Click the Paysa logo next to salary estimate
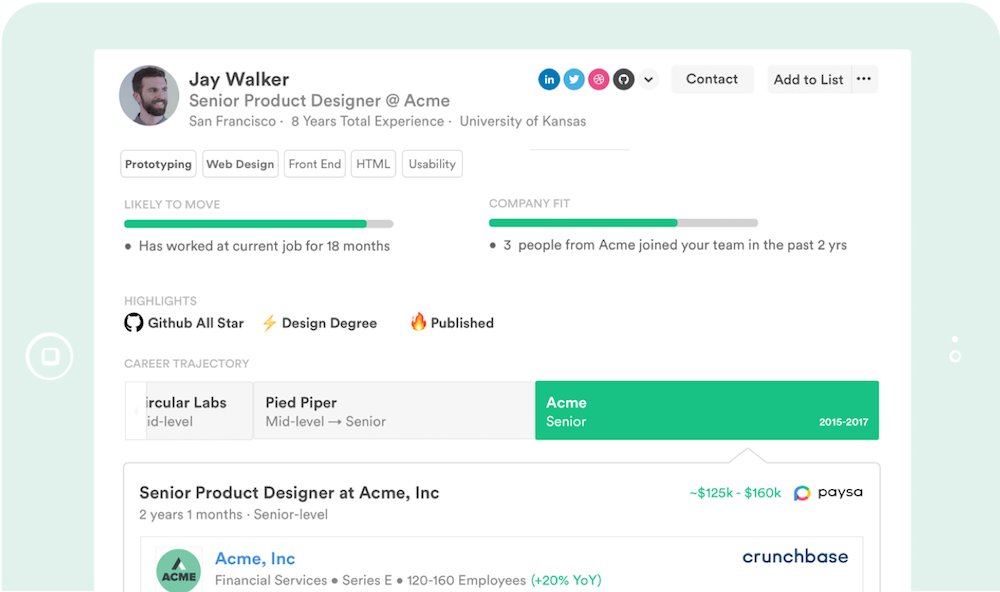This screenshot has width=1000, height=592. tap(801, 492)
